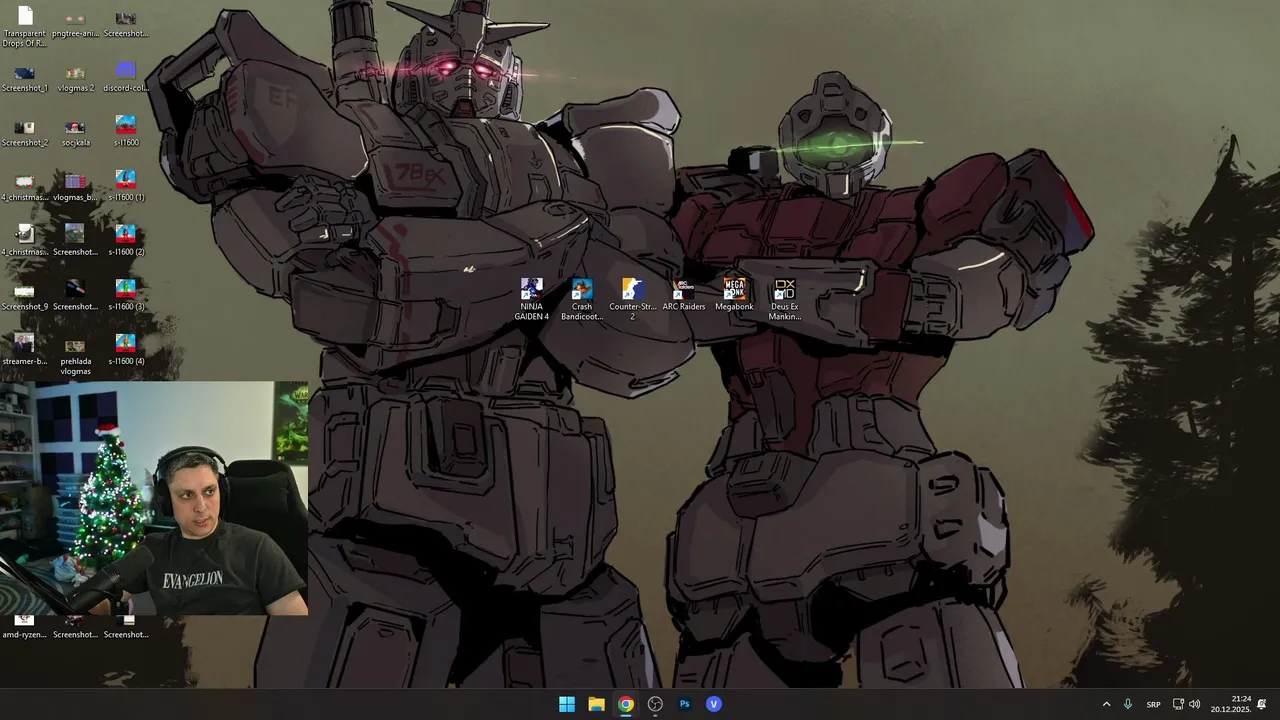Screen dimensions: 1280x720
Task: Open the notifications bell icon
Action: click(x=1262, y=705)
